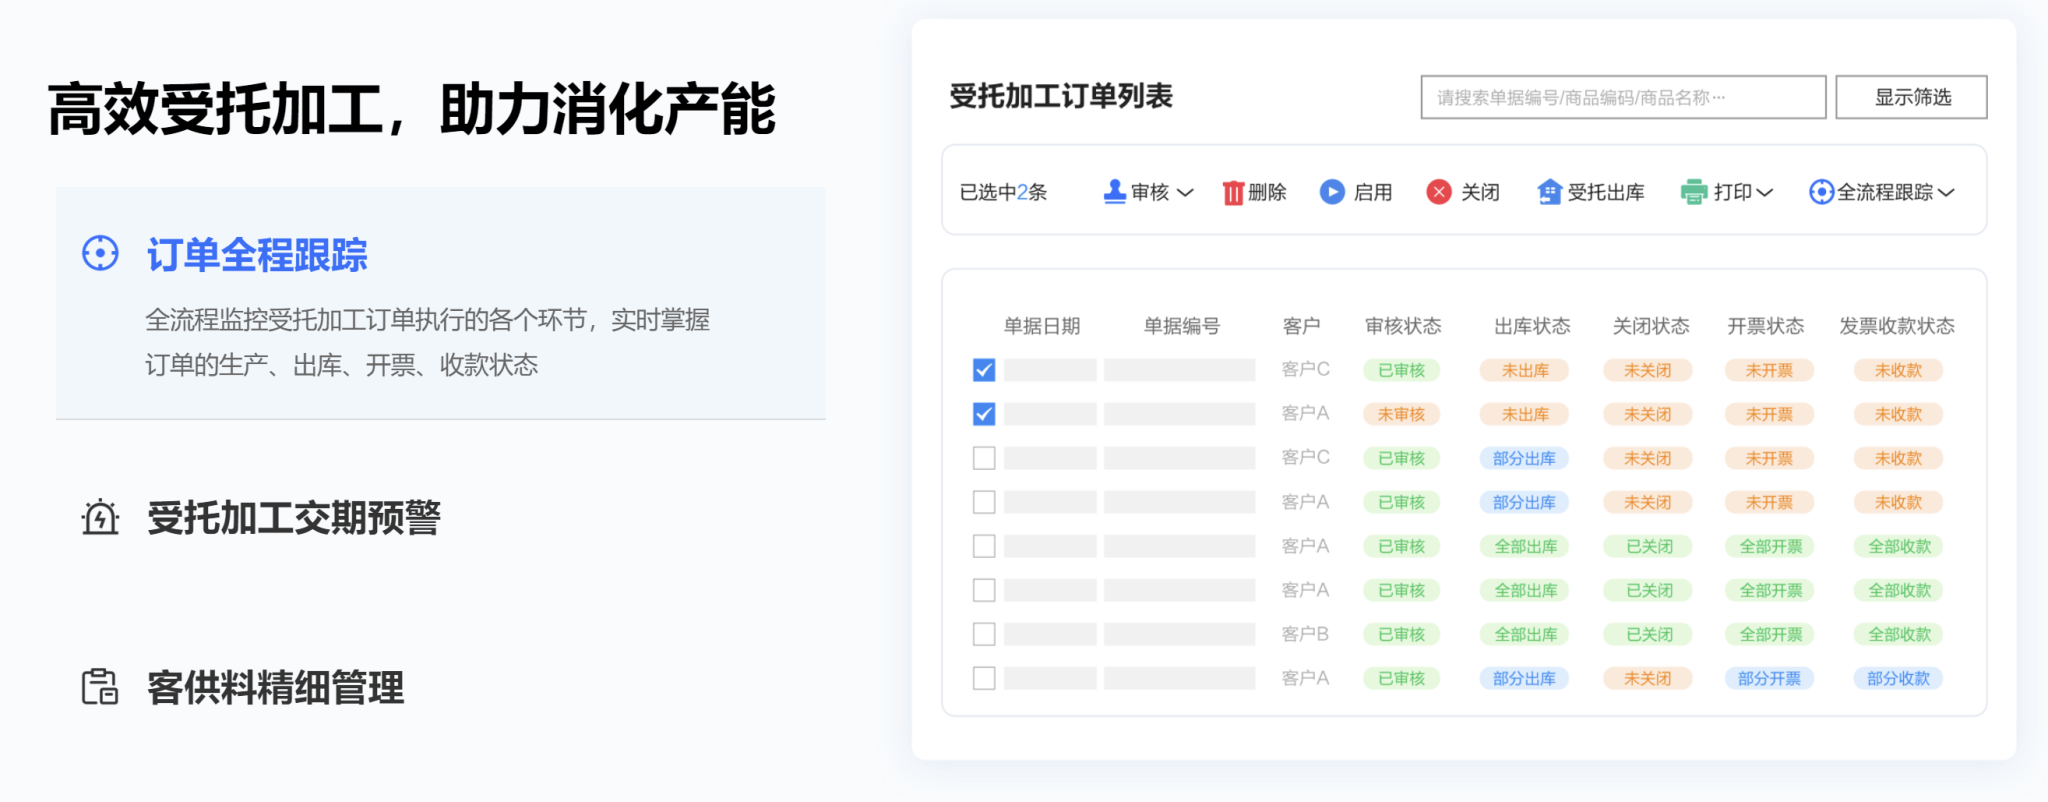Open the 打印 dropdown chevron

pos(1765,193)
